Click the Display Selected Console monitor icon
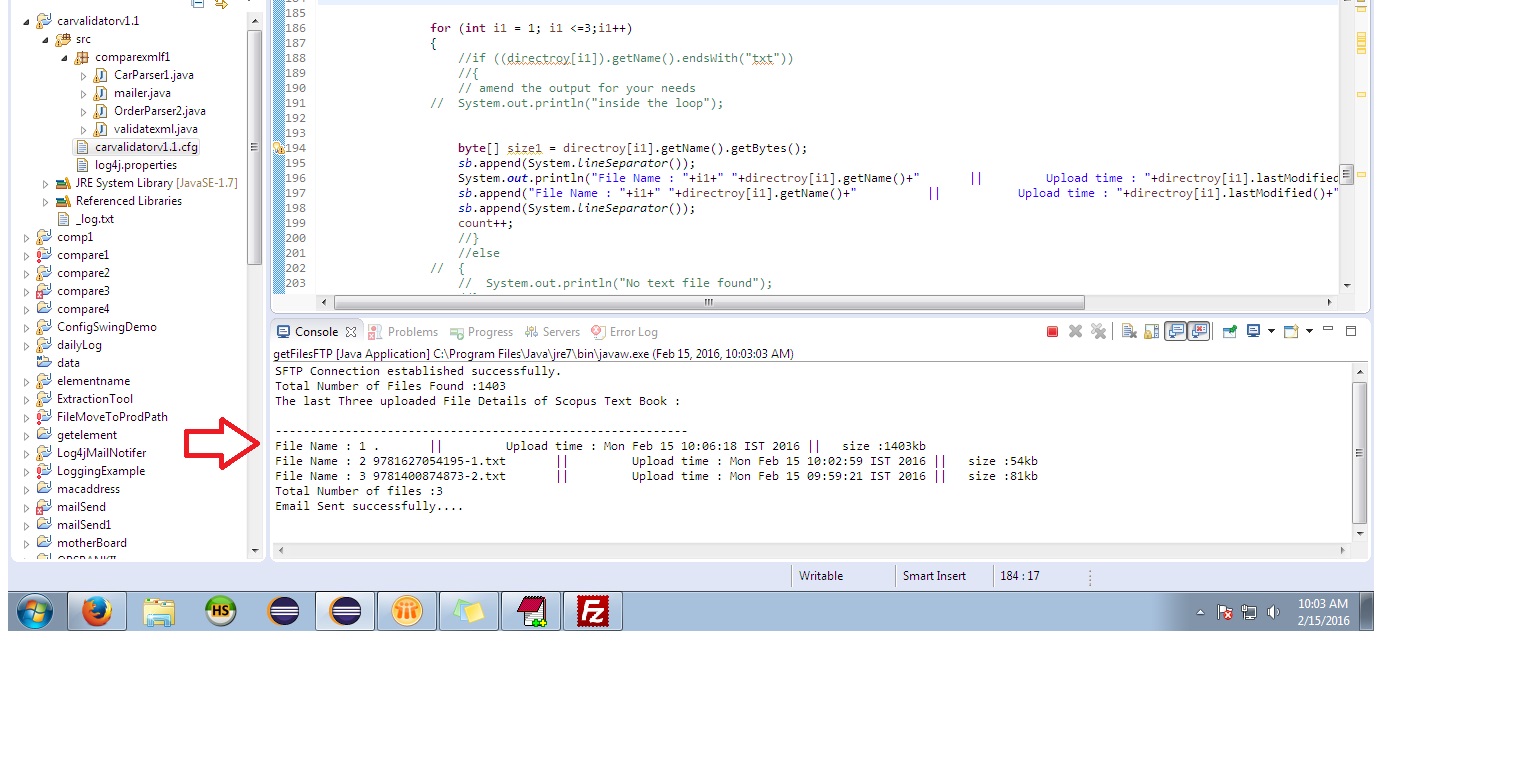The image size is (1523, 772). (1253, 331)
